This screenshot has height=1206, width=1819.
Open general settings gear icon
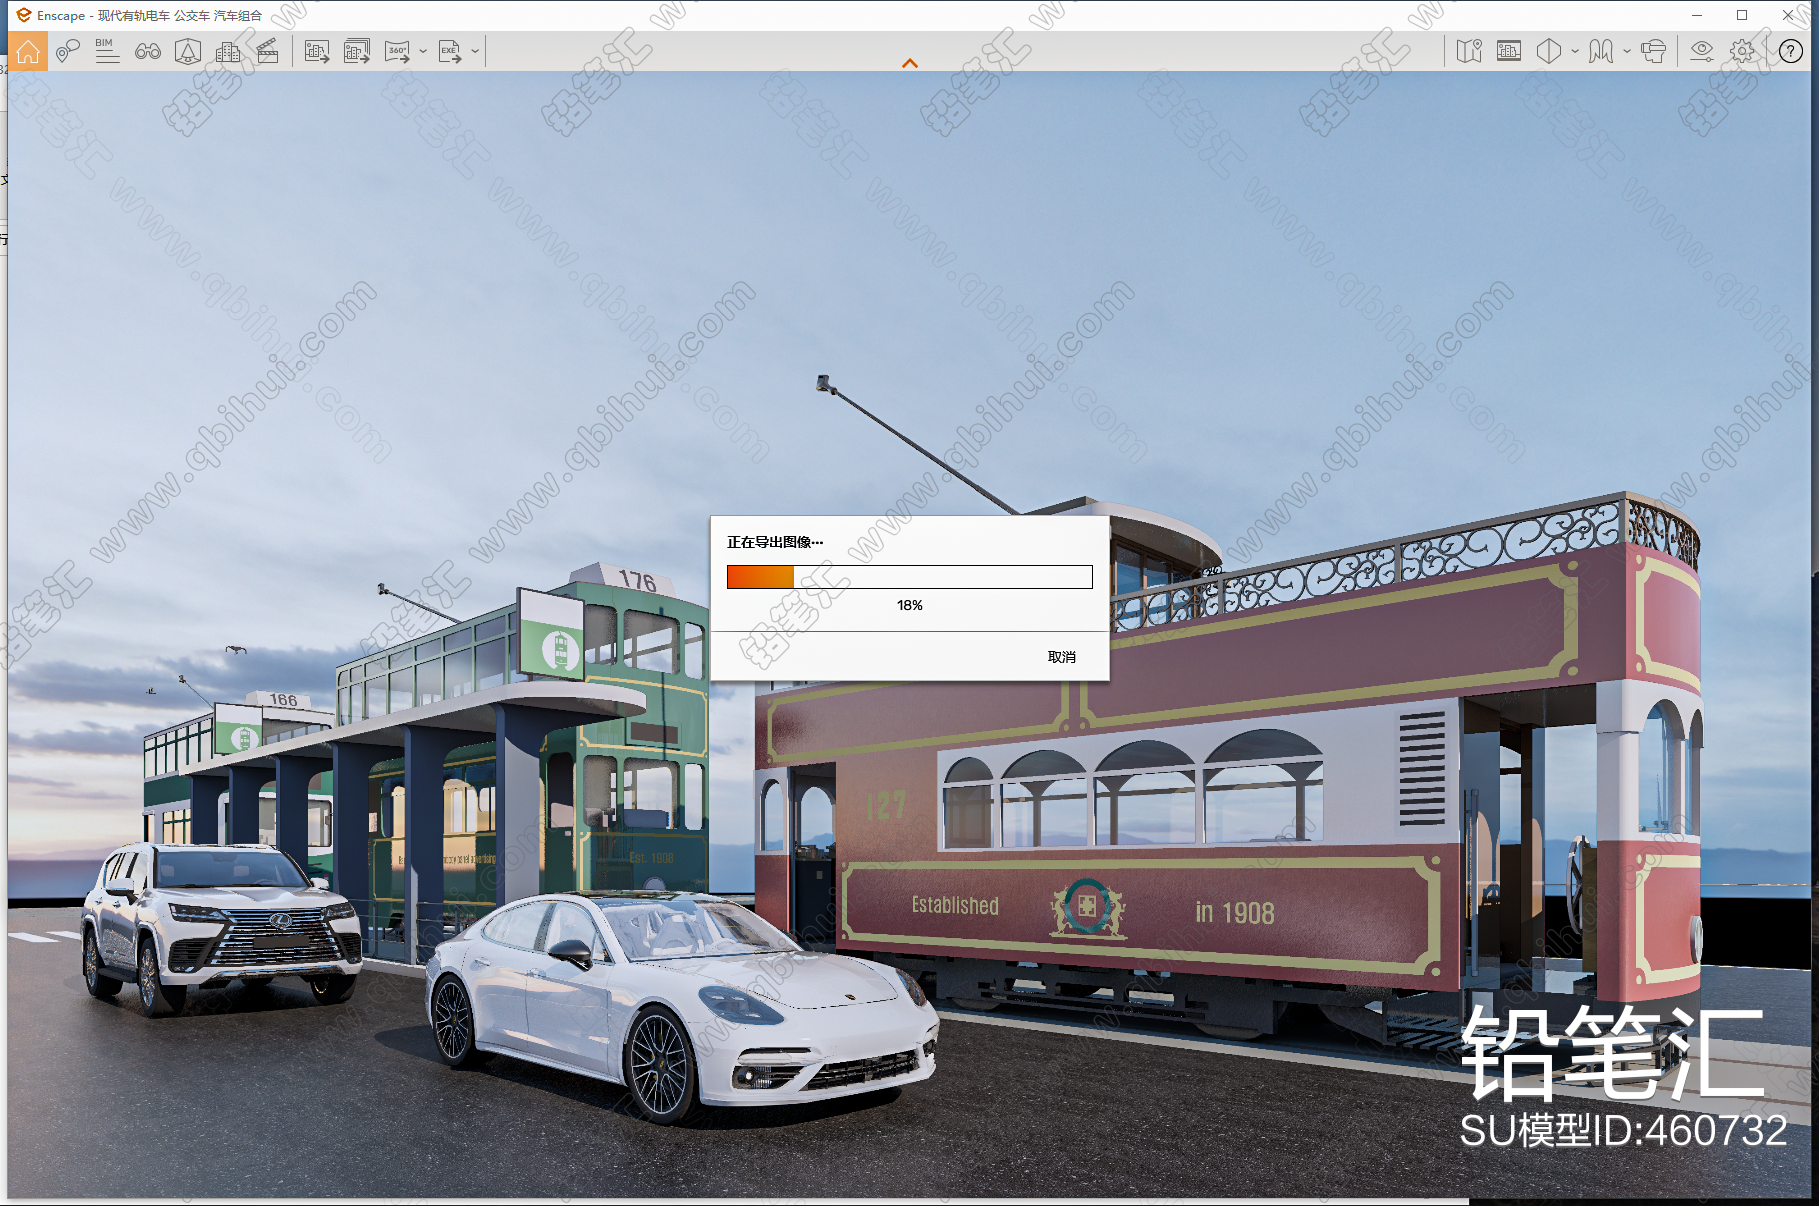tap(1743, 51)
